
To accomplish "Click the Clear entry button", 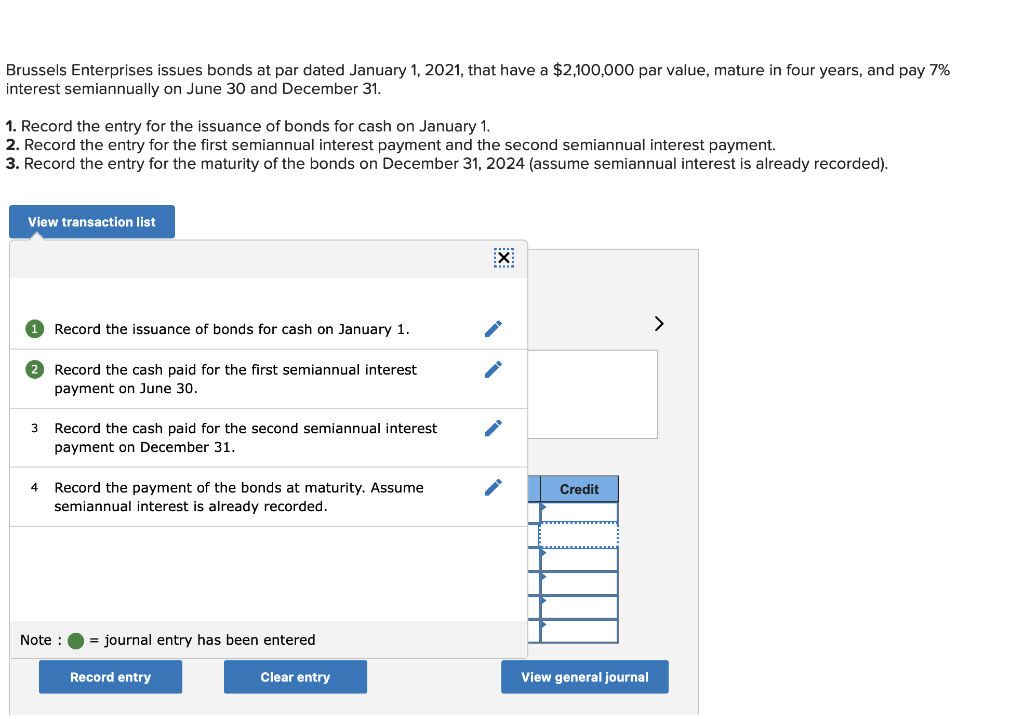I will [x=295, y=677].
